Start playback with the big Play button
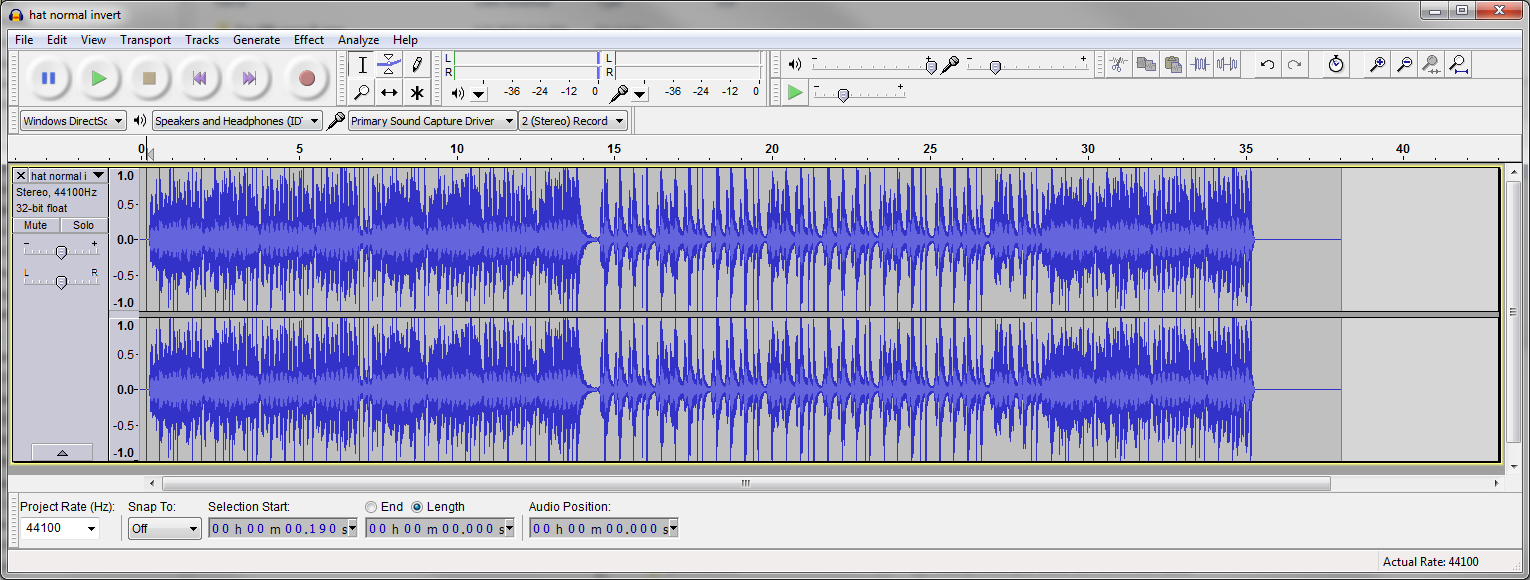Screen dimensions: 1530x580 [98, 78]
